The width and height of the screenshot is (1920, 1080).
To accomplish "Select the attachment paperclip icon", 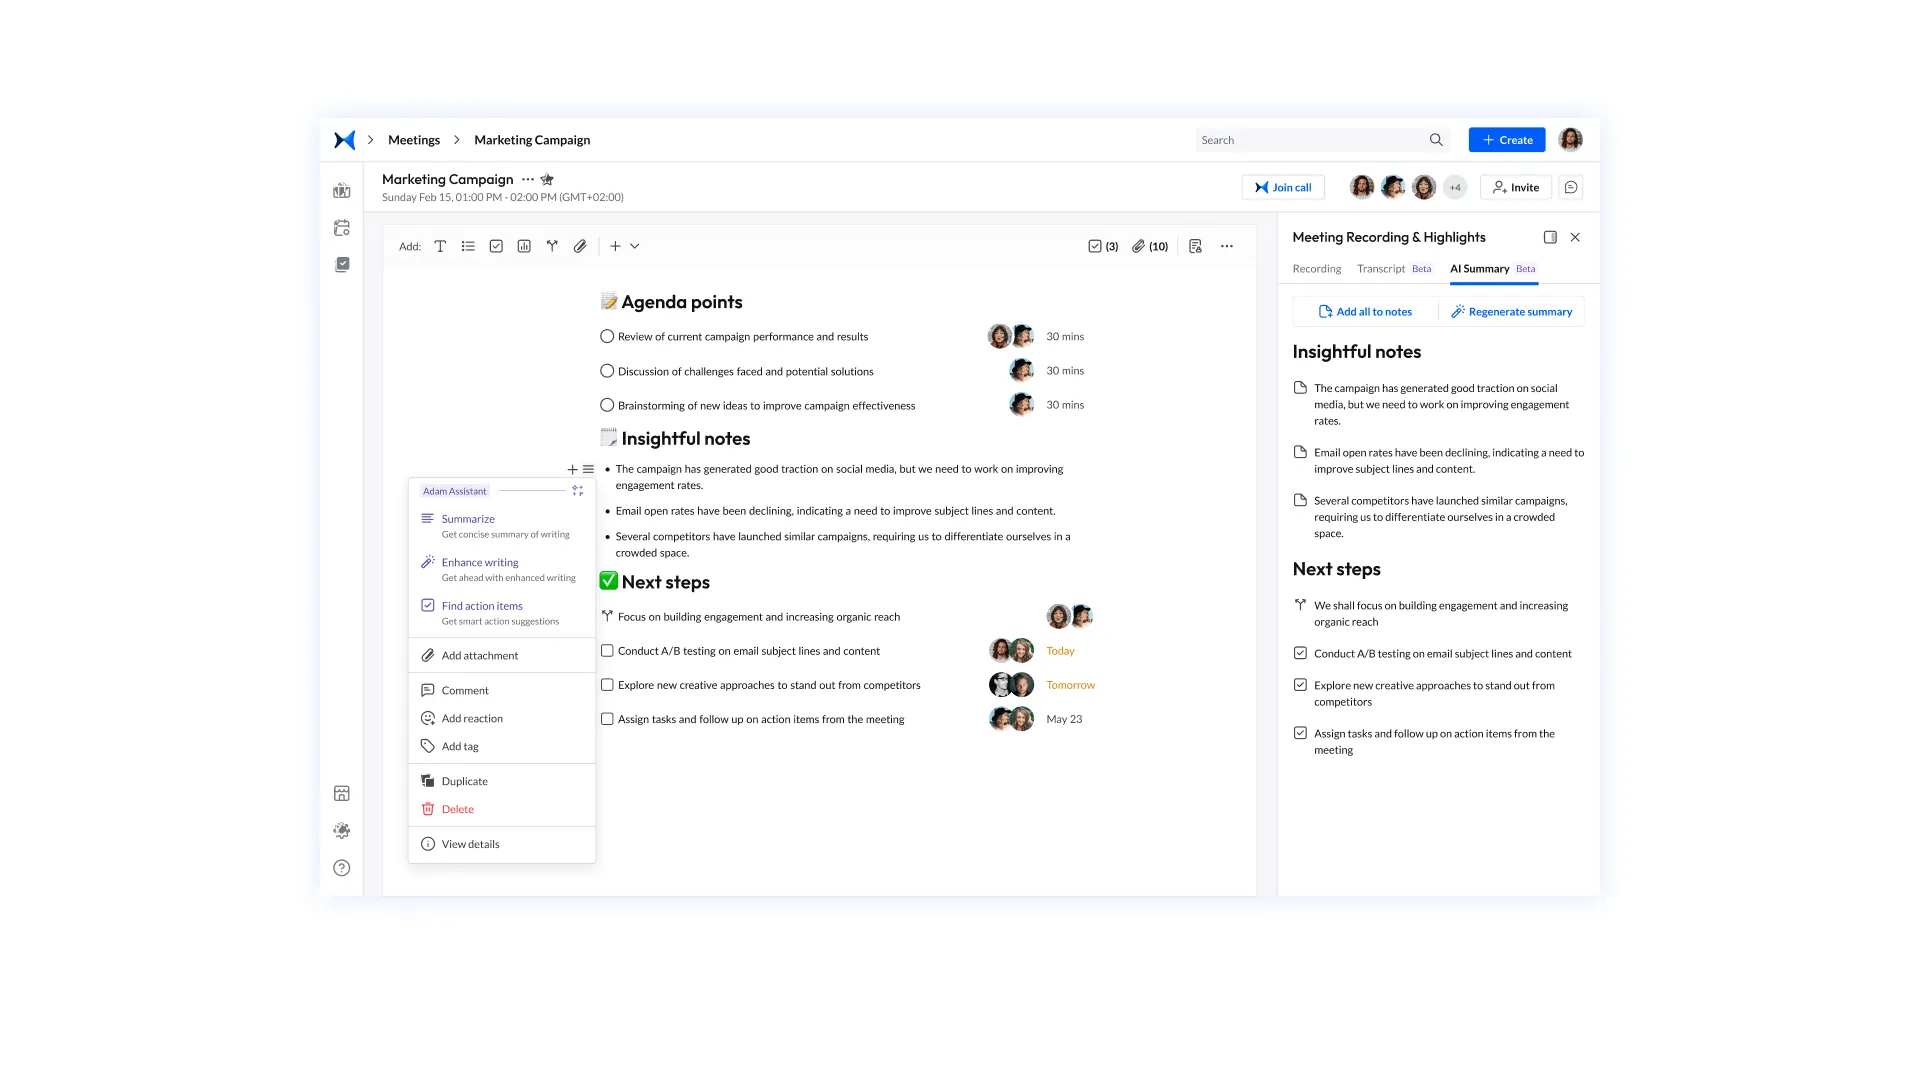I will (582, 245).
